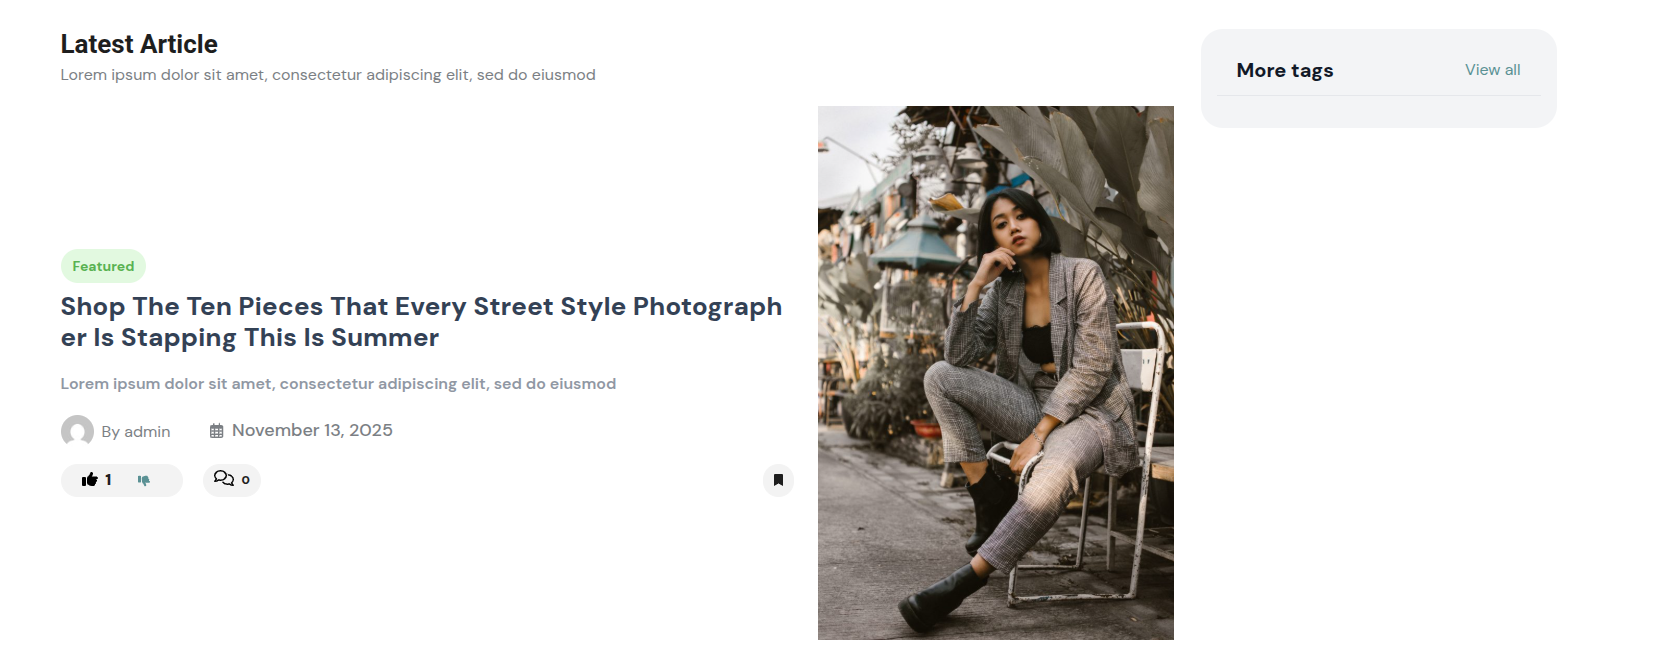Bookmark the article with bookmark icon

coord(778,480)
